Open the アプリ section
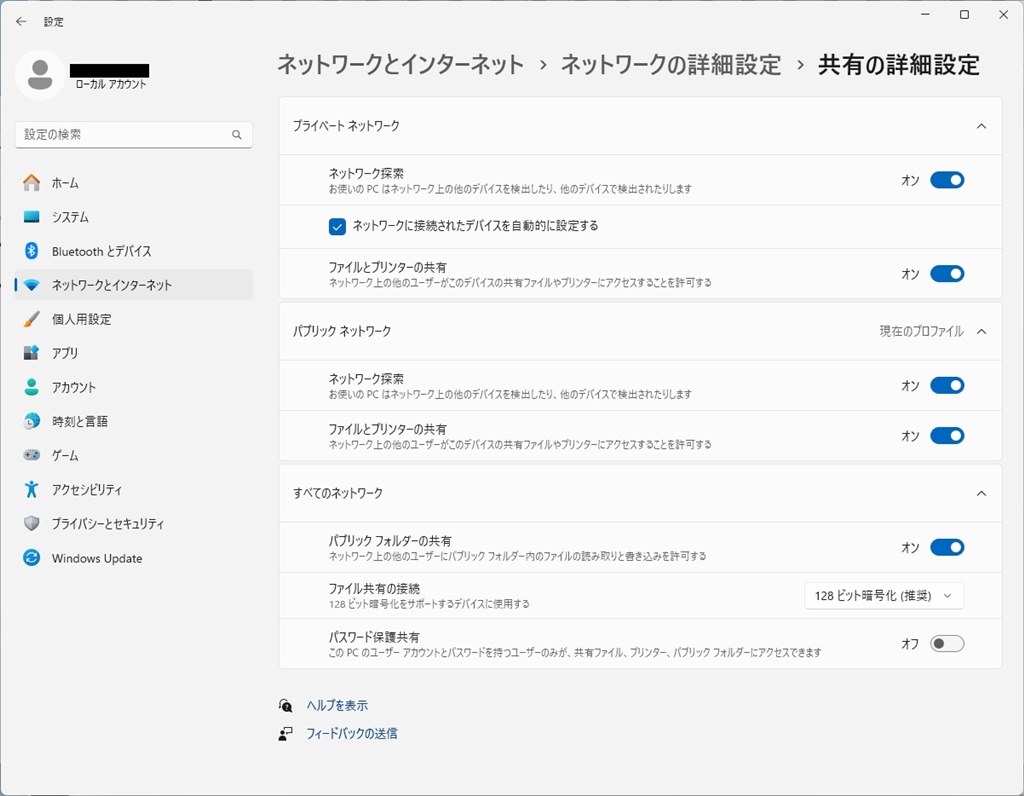This screenshot has width=1024, height=796. pyautogui.click(x=60, y=352)
